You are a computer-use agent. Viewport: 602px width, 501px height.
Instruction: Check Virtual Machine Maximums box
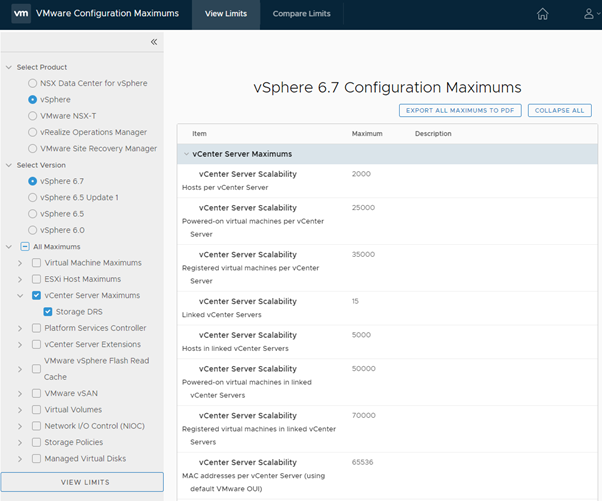[36, 263]
